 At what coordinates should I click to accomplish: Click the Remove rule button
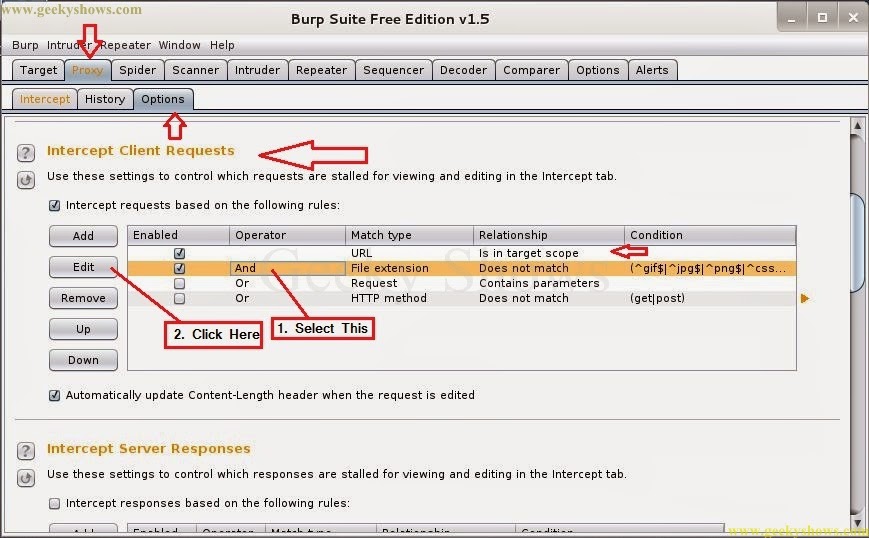click(x=83, y=298)
